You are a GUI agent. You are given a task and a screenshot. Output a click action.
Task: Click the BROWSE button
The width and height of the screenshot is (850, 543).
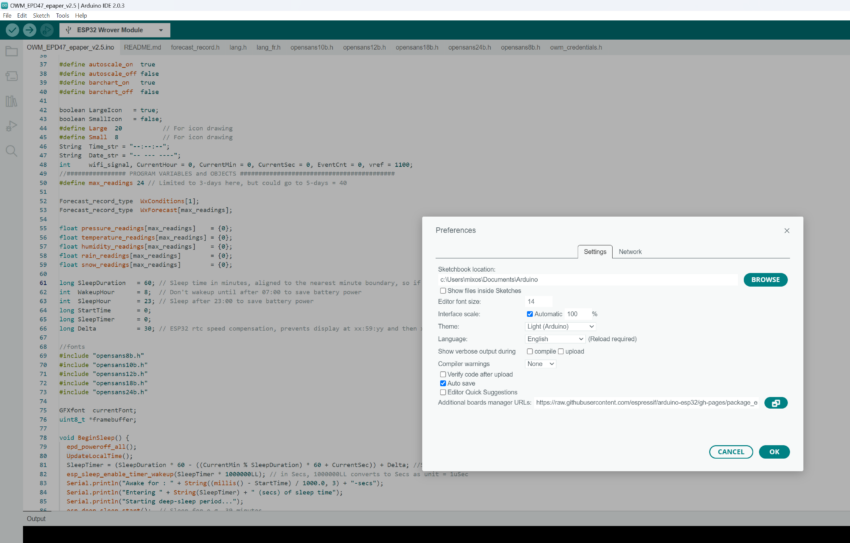765,280
